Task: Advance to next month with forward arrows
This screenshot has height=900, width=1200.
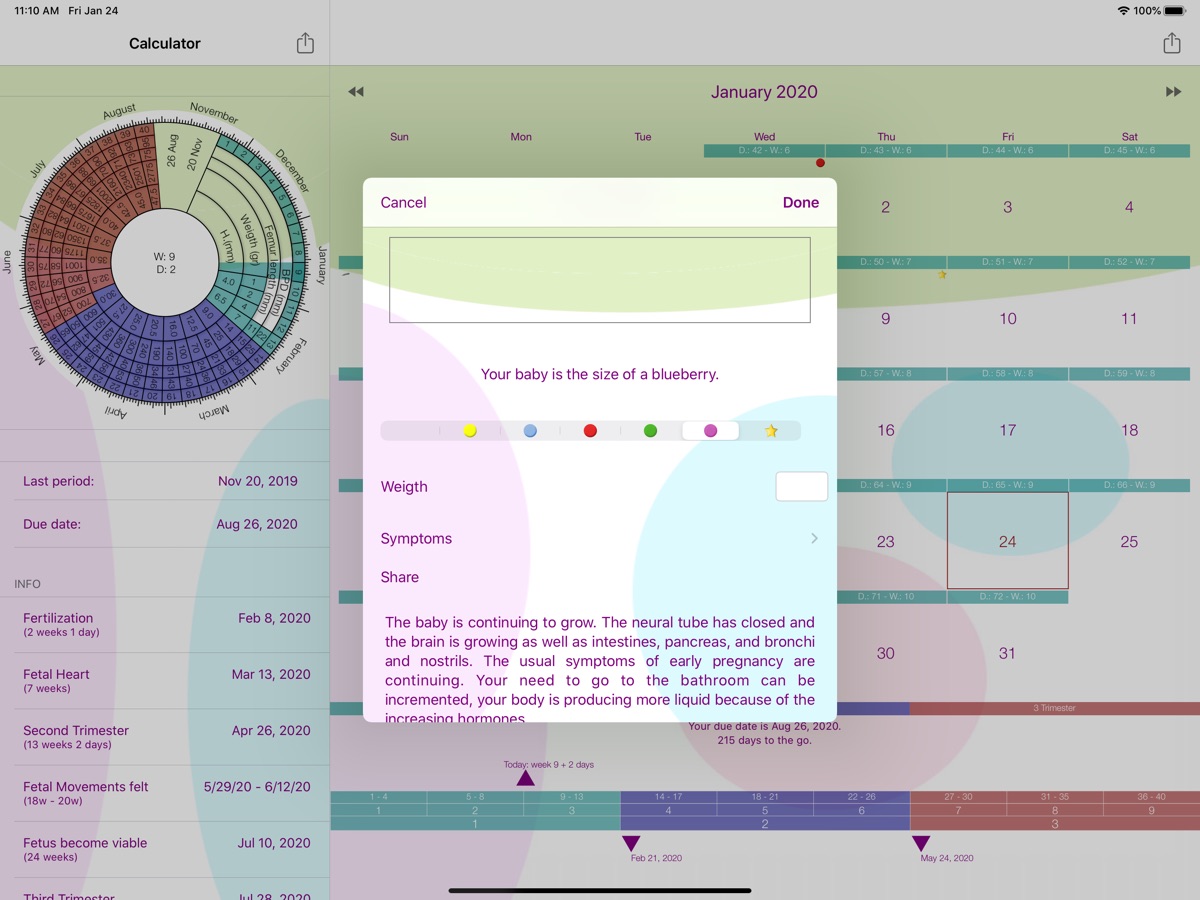Action: point(1173,92)
